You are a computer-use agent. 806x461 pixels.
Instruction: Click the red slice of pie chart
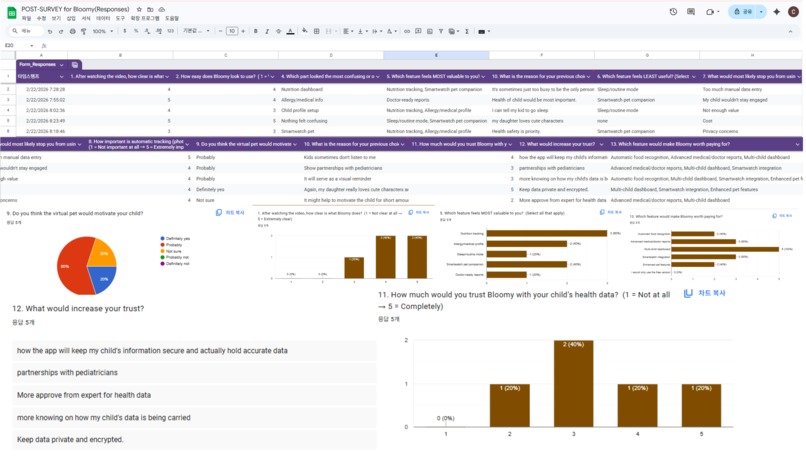(72, 267)
